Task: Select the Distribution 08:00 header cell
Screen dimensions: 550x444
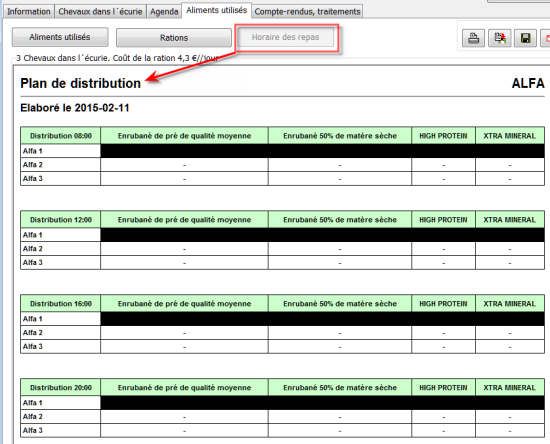Action: click(61, 136)
